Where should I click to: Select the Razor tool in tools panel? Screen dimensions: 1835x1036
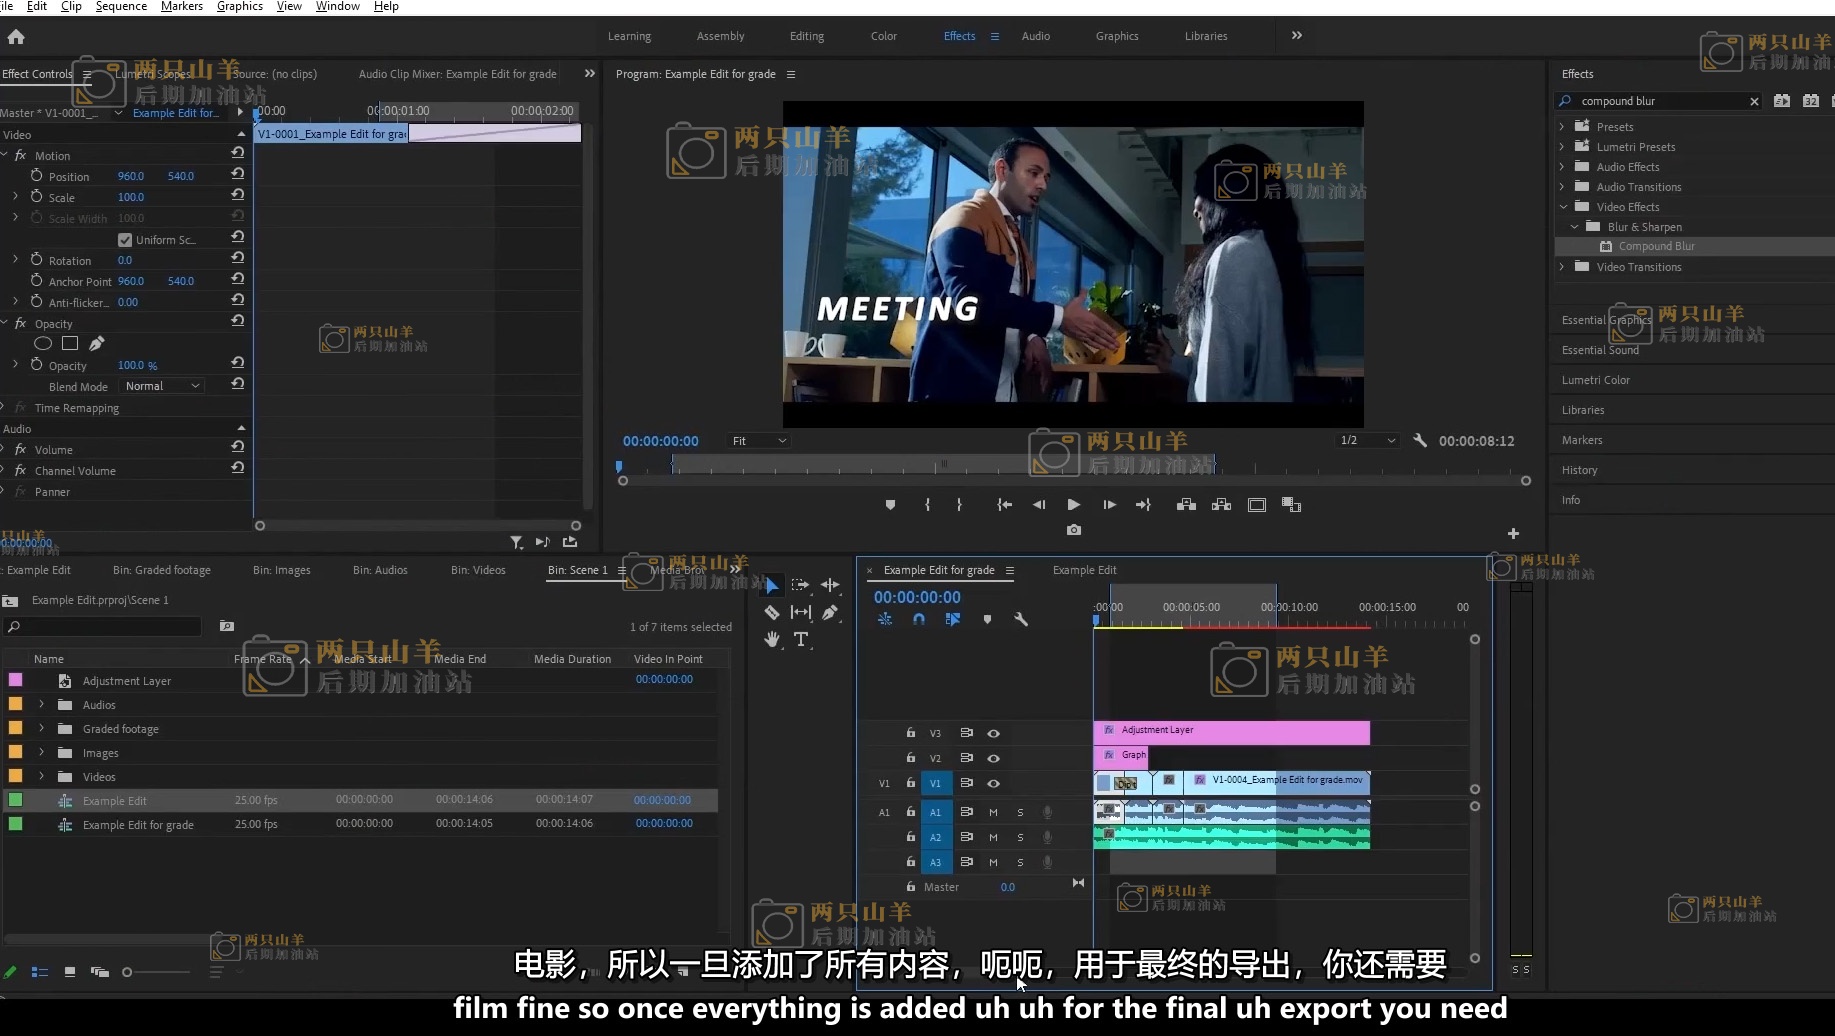pos(771,612)
